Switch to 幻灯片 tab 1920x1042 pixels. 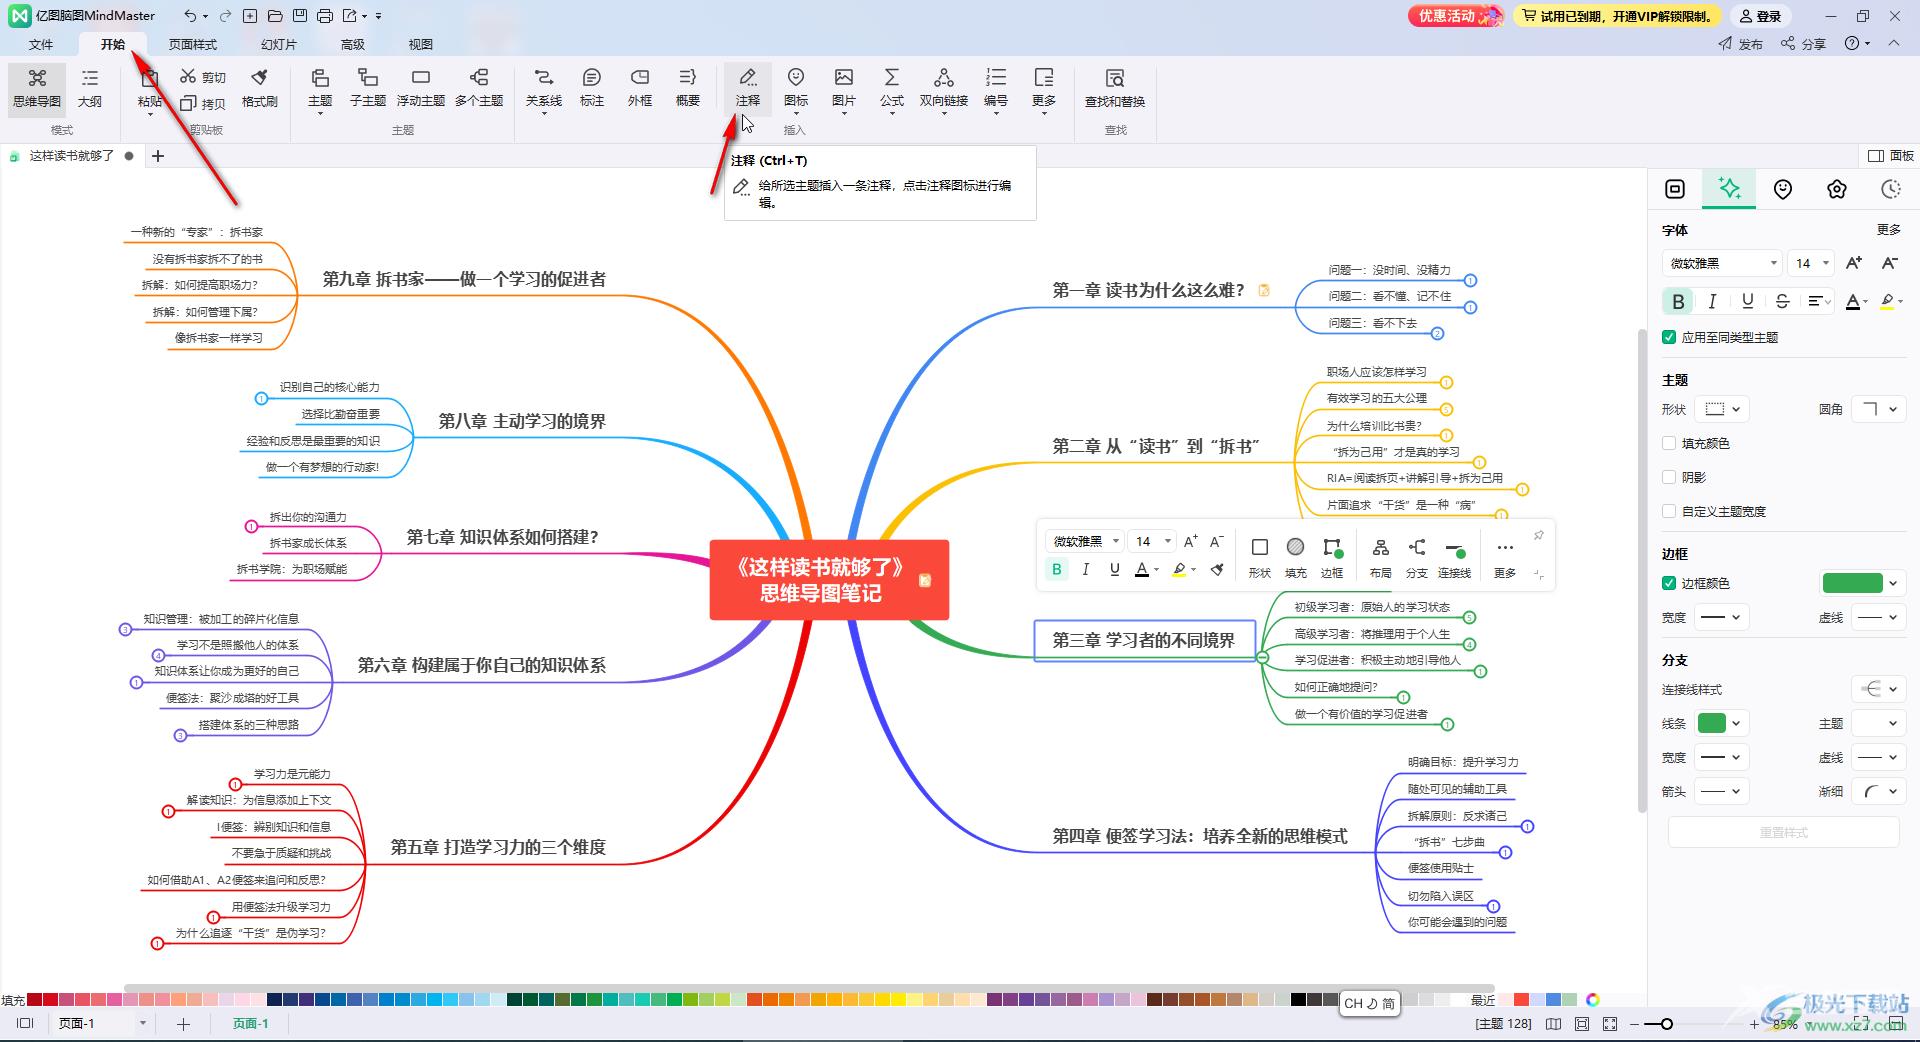point(278,44)
